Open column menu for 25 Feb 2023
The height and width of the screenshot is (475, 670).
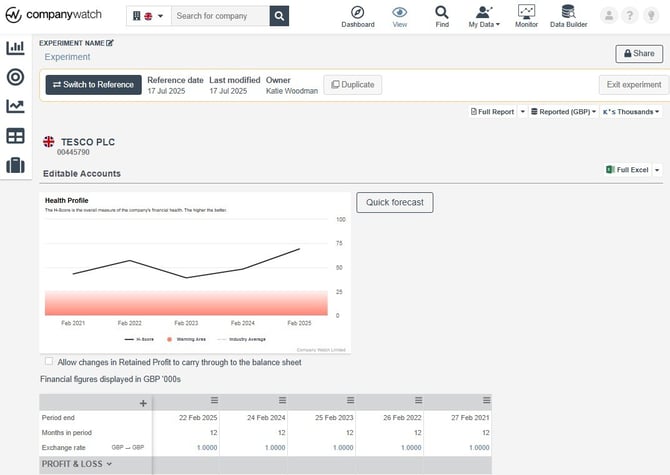pyautogui.click(x=350, y=400)
